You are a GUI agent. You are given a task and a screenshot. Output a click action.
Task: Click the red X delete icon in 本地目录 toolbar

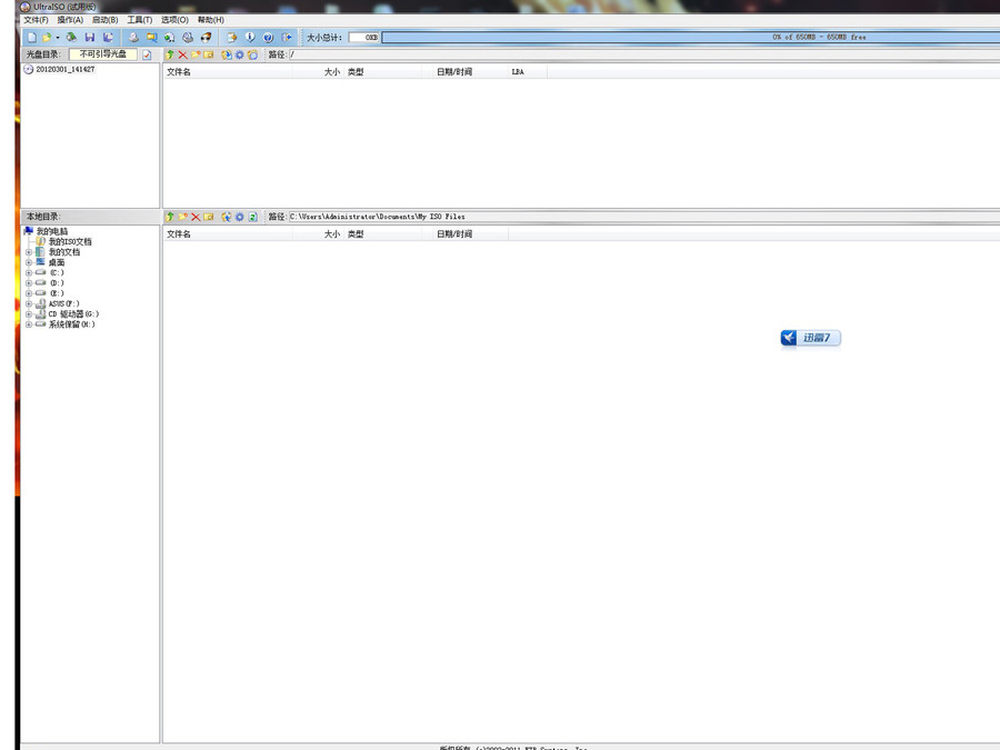(195, 217)
